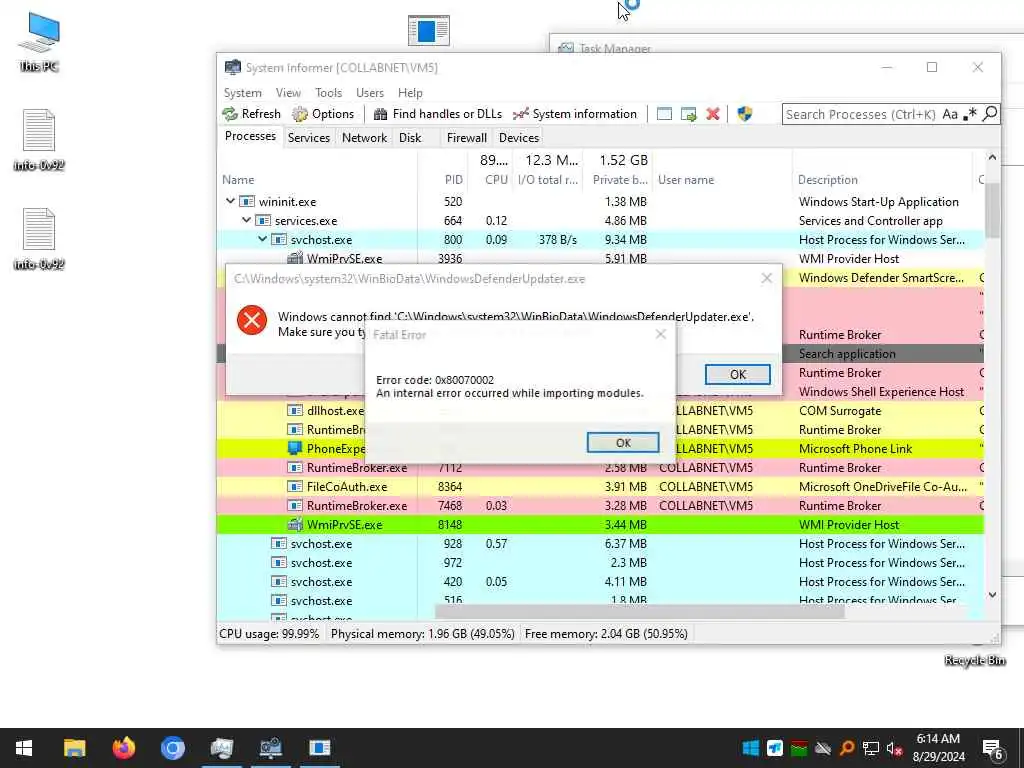Click the process list horizontal scrollbar

[639, 612]
